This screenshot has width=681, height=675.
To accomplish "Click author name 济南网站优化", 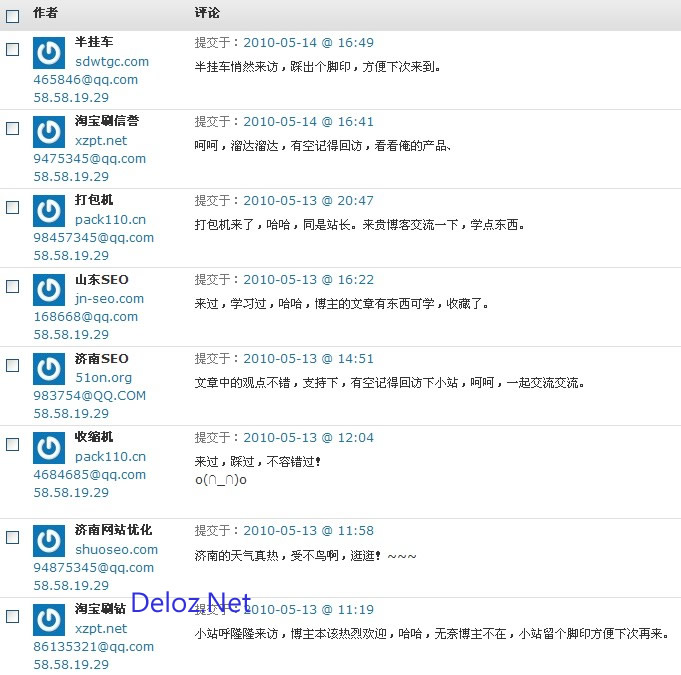I will 113,530.
